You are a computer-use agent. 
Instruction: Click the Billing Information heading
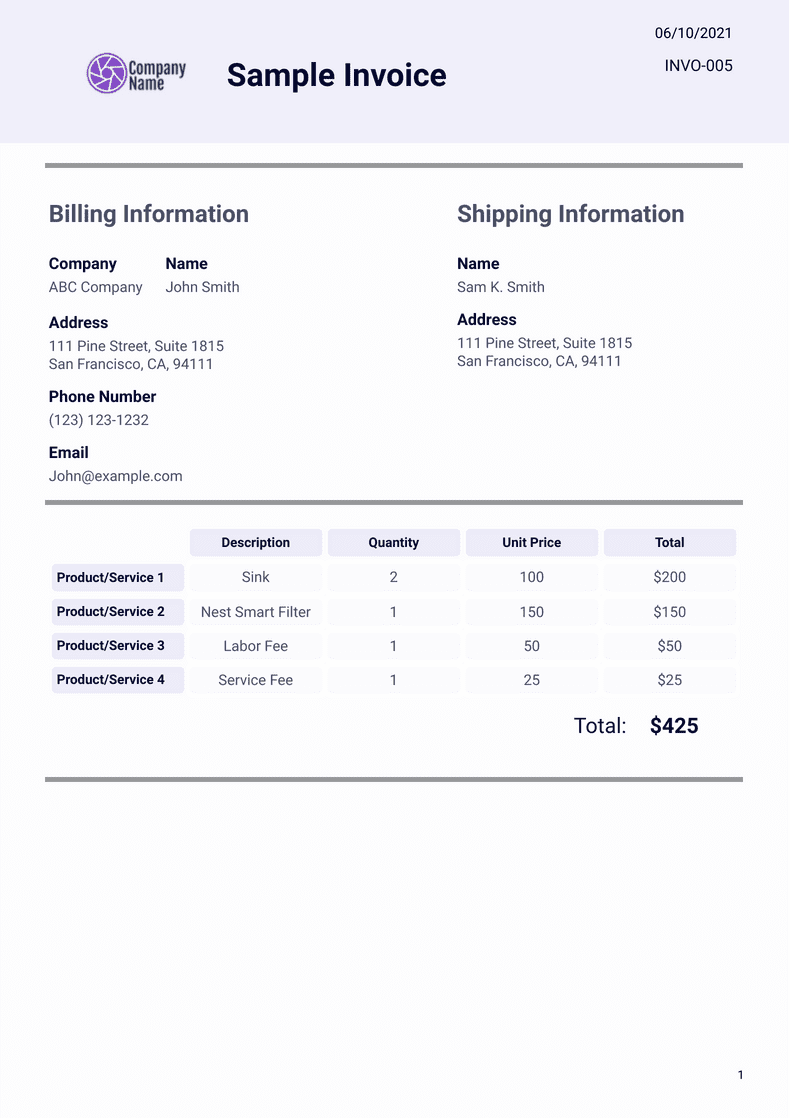(x=149, y=214)
